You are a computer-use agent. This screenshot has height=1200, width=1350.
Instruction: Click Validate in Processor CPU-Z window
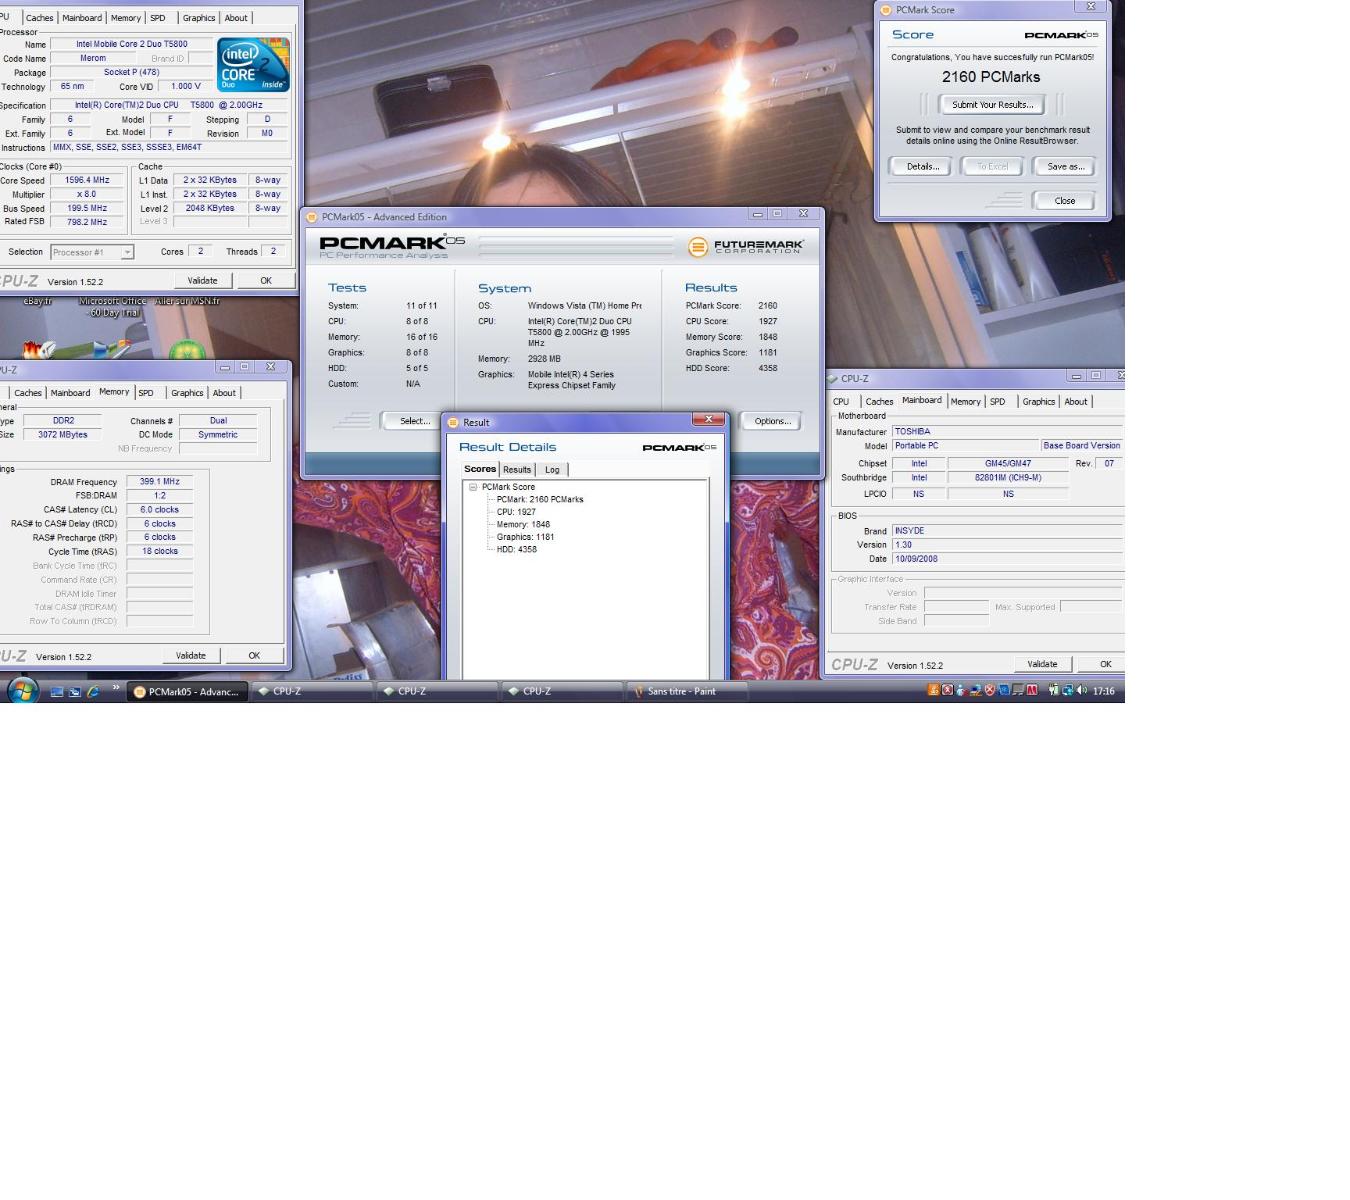(x=202, y=281)
